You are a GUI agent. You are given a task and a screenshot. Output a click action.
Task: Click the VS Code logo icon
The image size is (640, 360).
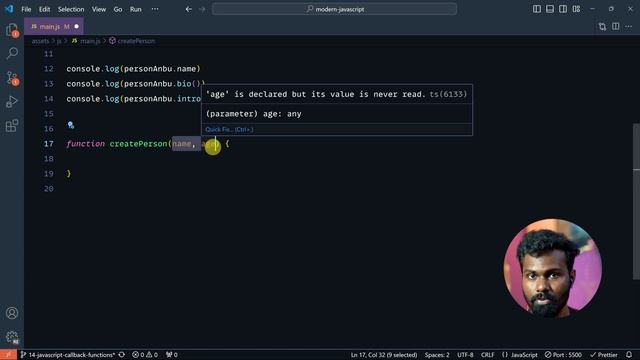pos(9,9)
